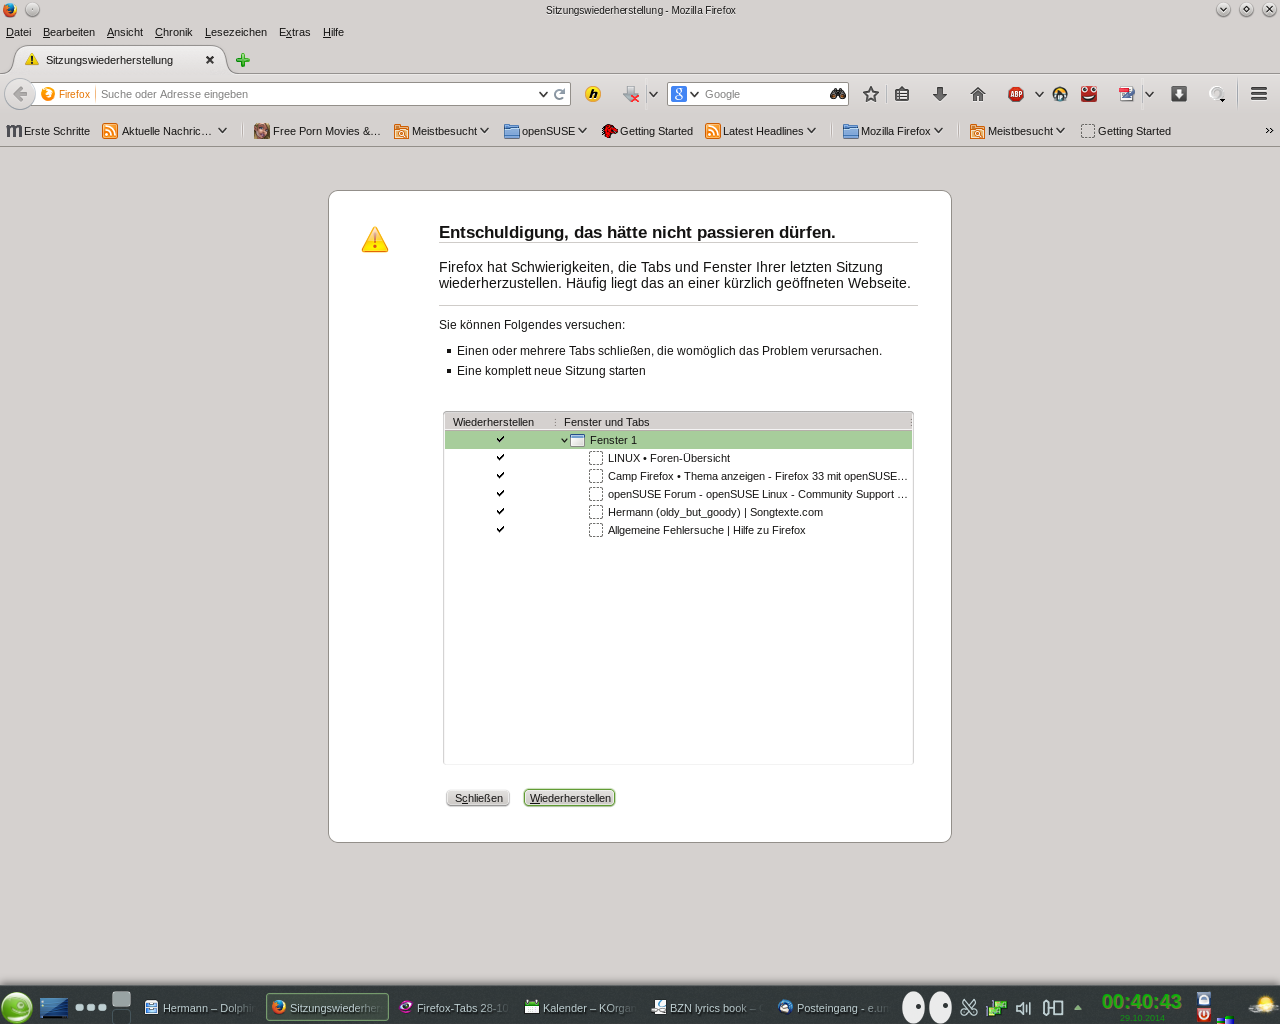Uncheck restore for LINUX Foren-Übersicht tab
Image resolution: width=1280 pixels, height=1024 pixels.
(x=500, y=458)
